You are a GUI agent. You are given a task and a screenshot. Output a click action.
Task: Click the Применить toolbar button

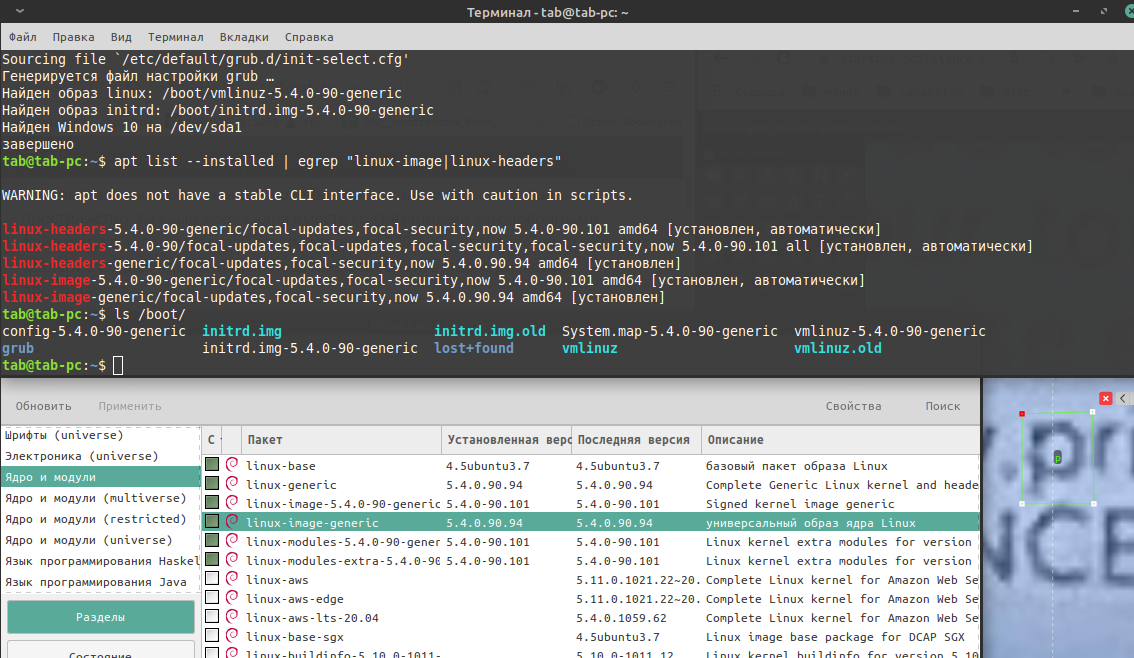coord(129,406)
